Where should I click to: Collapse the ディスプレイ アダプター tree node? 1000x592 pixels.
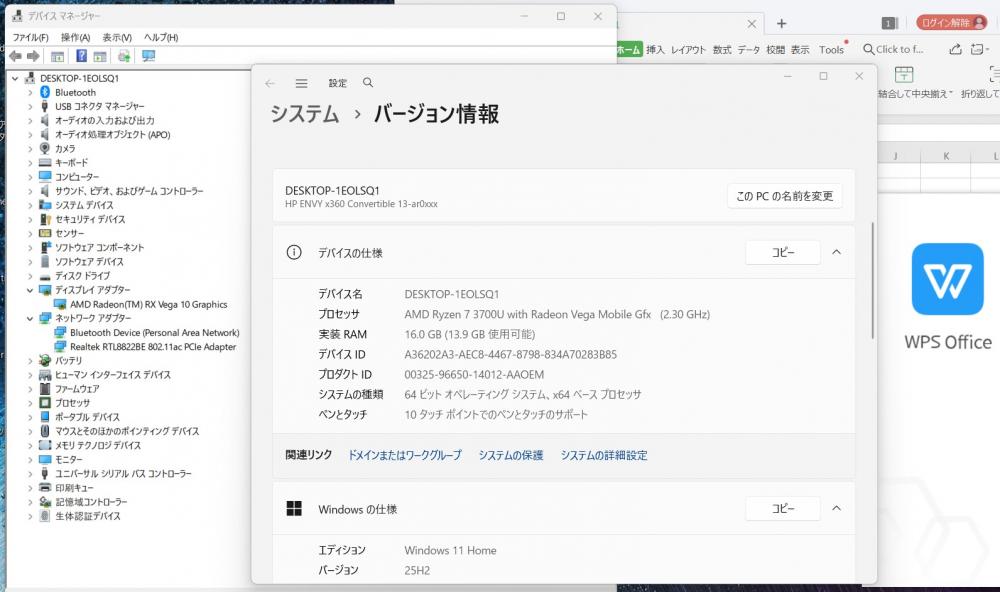tap(30, 290)
